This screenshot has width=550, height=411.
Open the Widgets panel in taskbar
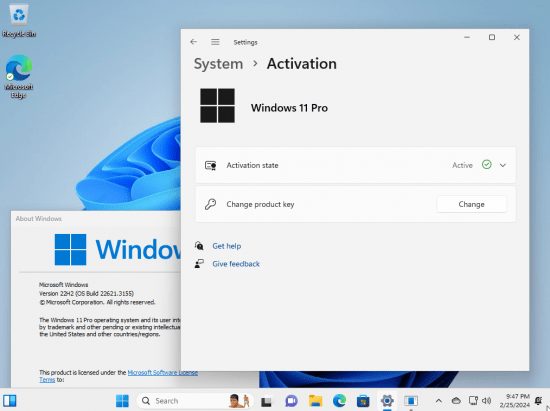point(10,400)
